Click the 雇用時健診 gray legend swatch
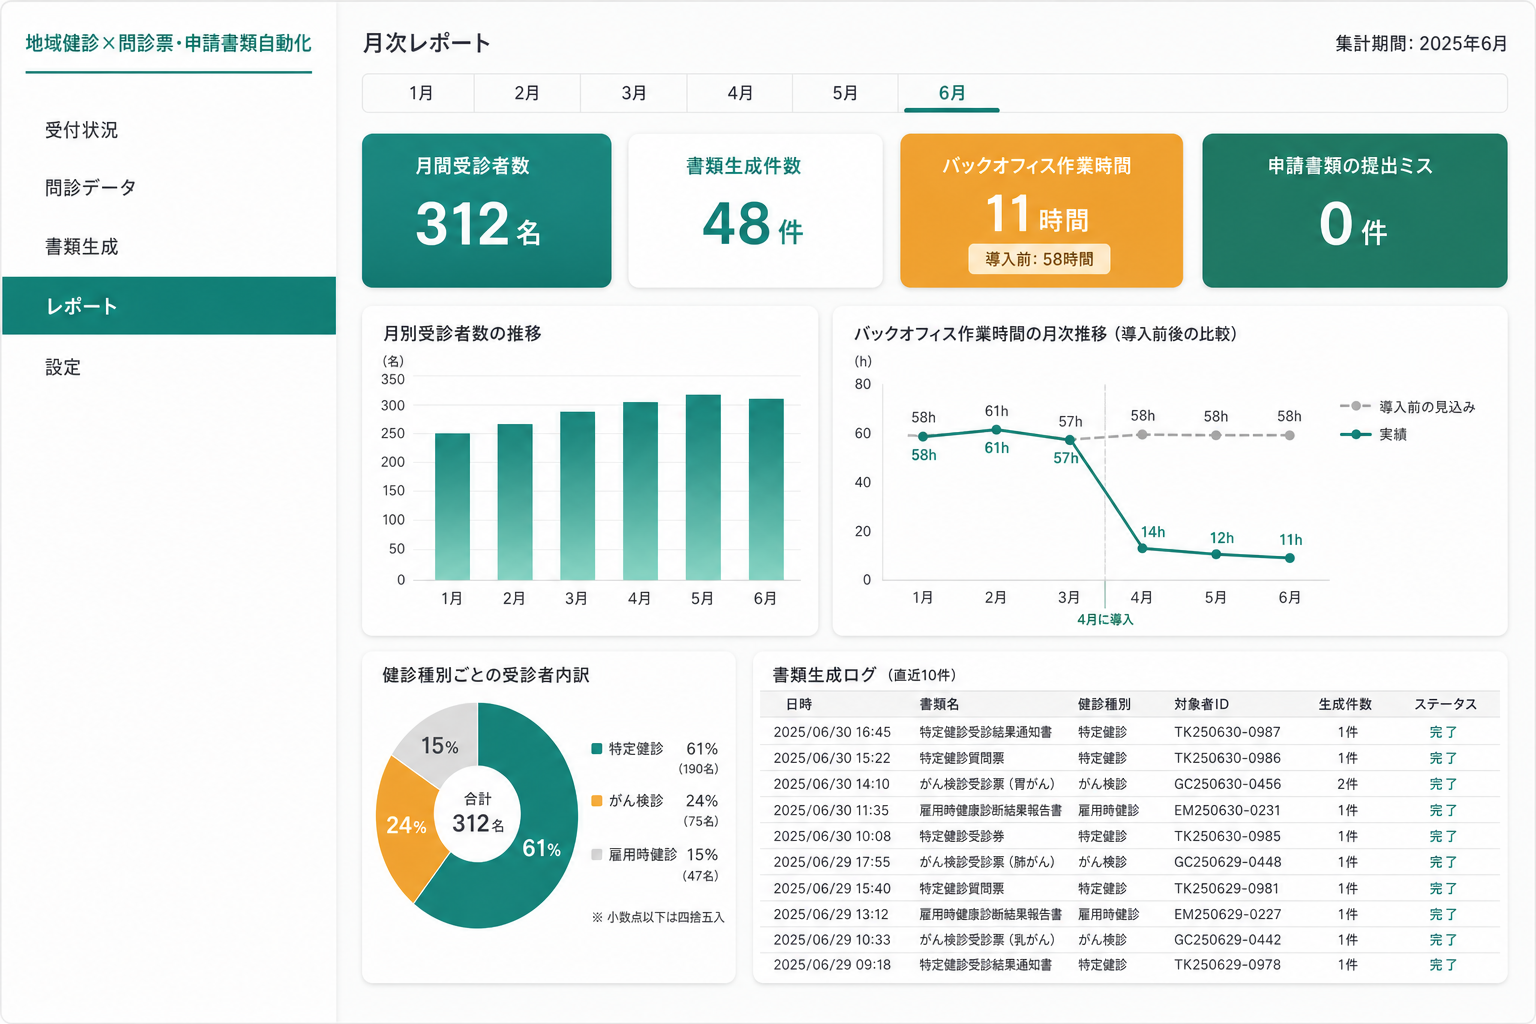 coord(597,854)
